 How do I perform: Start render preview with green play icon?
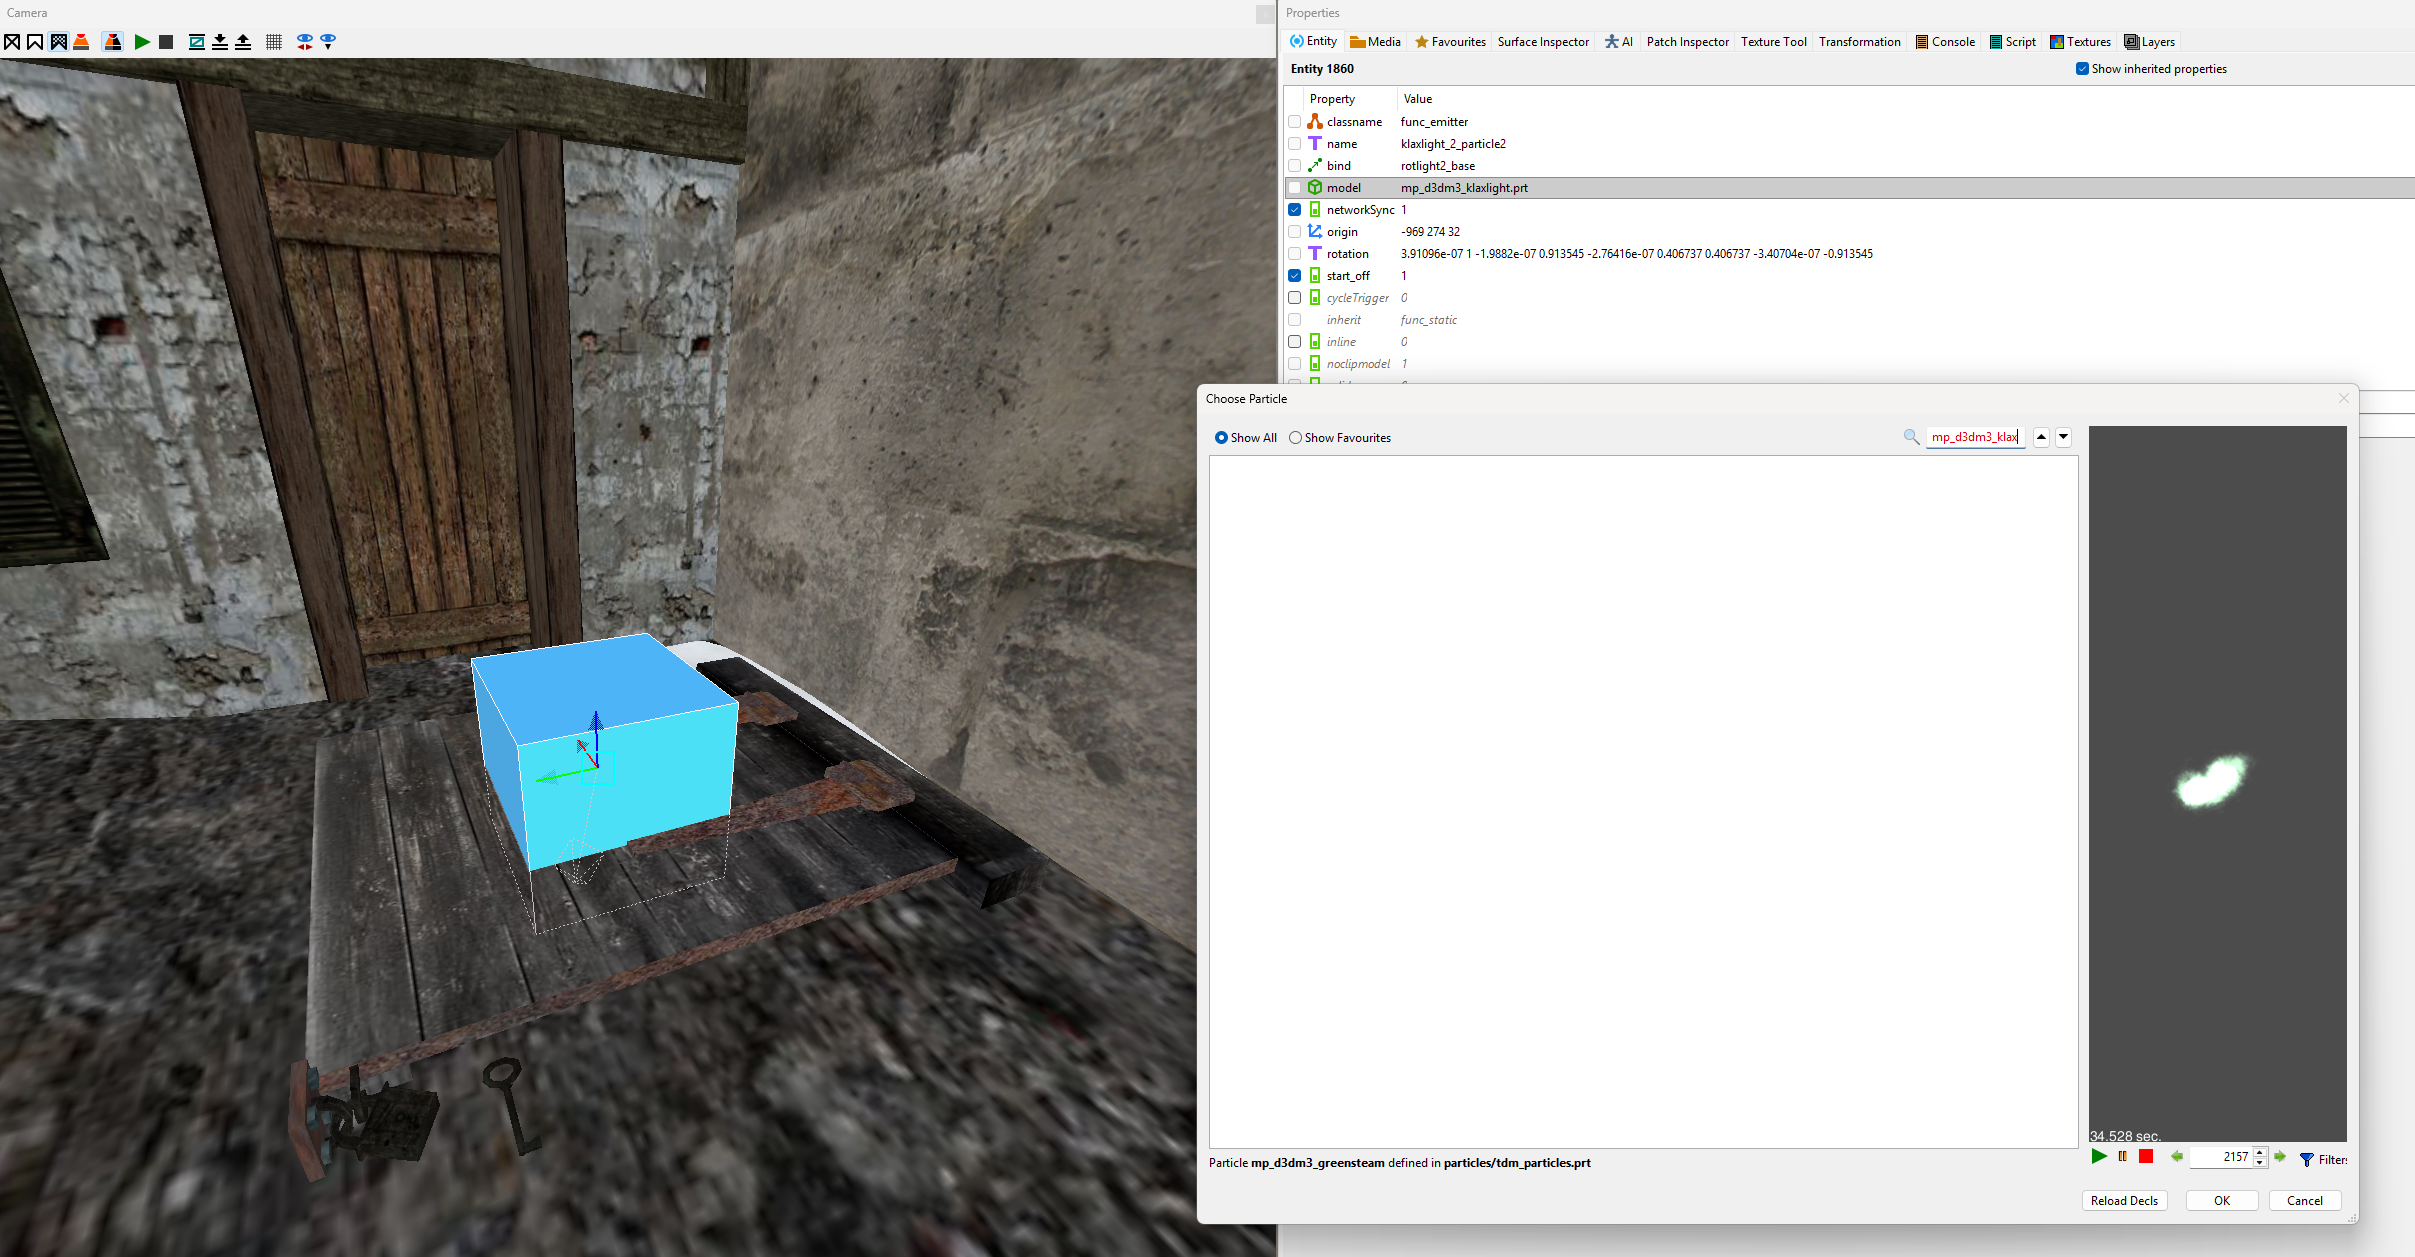(x=142, y=42)
